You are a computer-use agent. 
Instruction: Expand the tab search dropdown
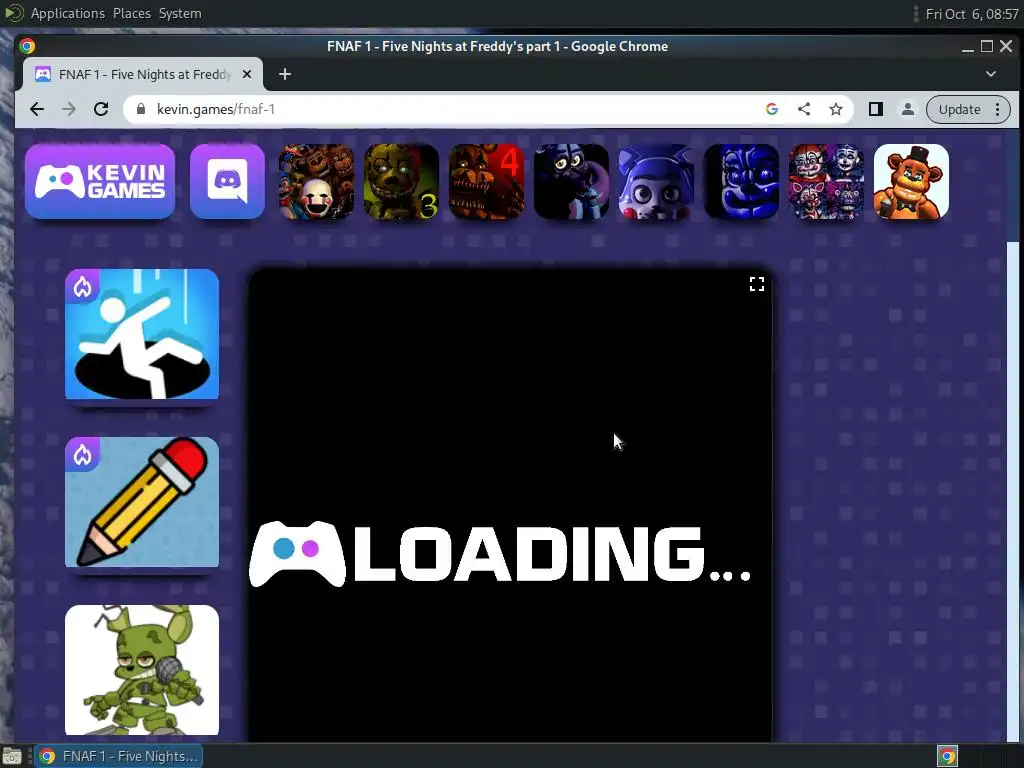coord(991,74)
